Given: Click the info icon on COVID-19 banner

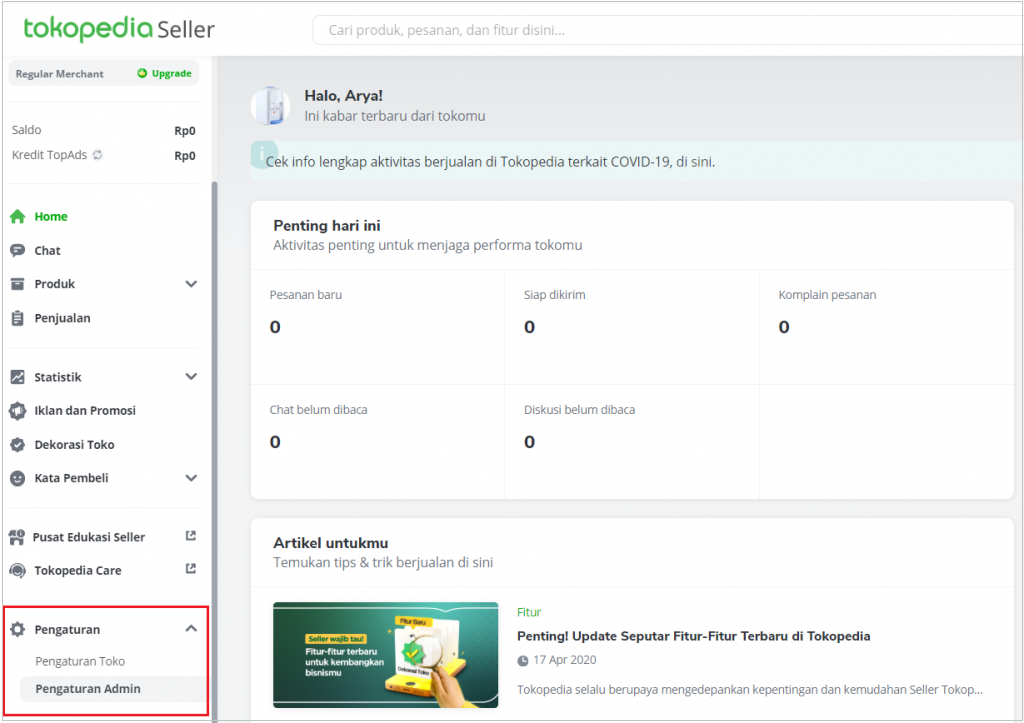Looking at the screenshot, I should (263, 154).
